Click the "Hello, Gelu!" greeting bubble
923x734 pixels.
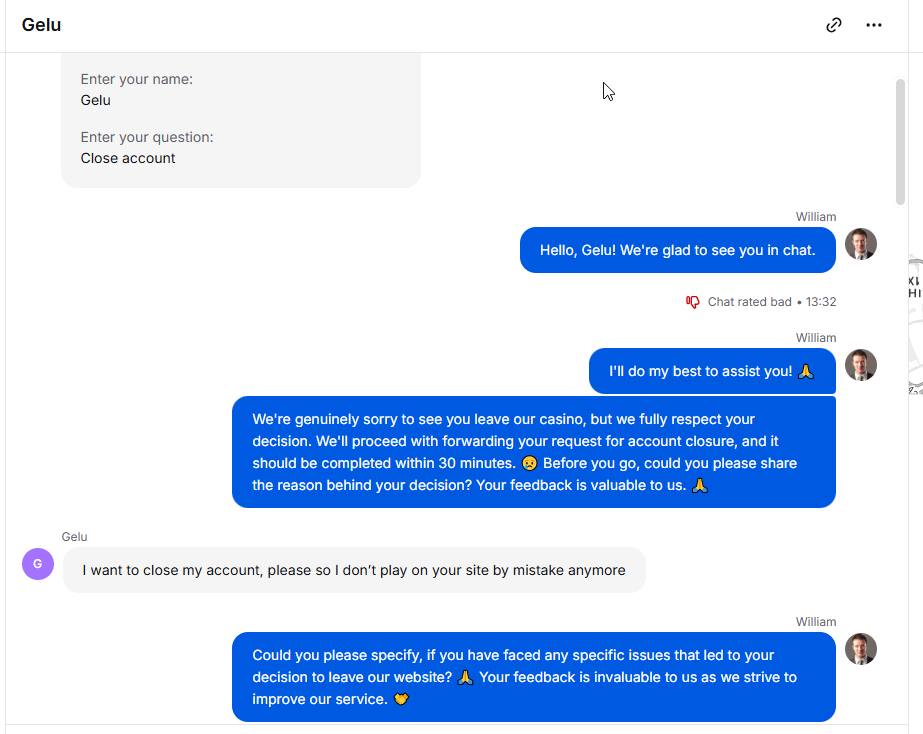point(678,250)
